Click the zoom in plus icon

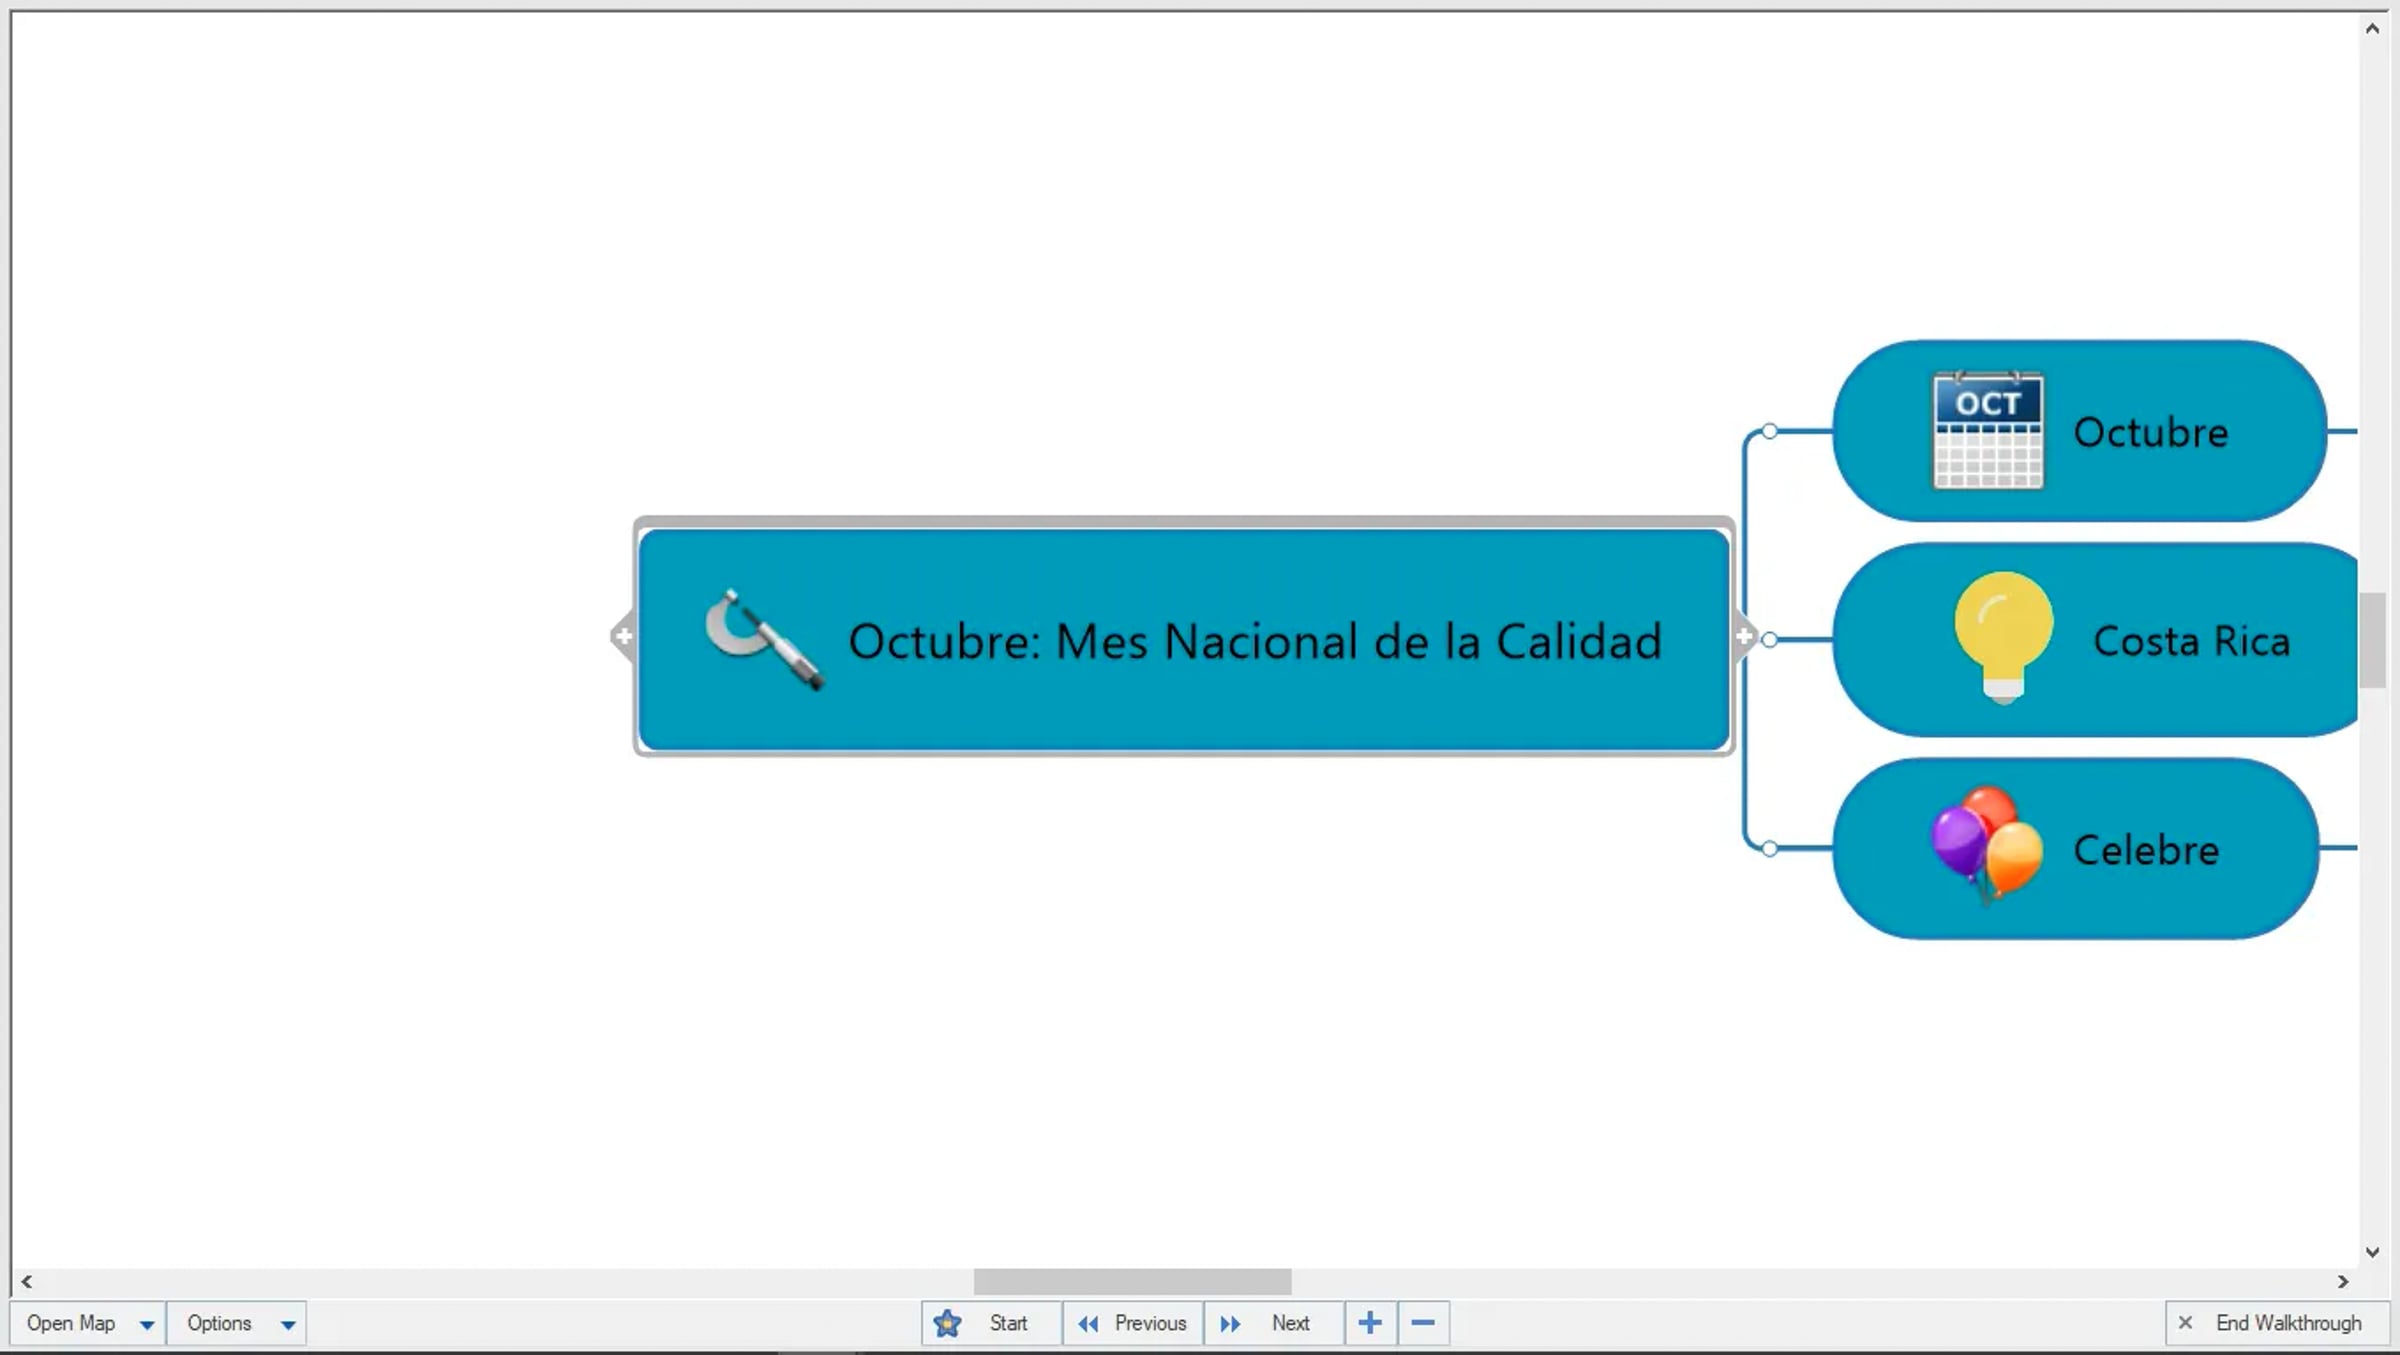click(x=1370, y=1323)
